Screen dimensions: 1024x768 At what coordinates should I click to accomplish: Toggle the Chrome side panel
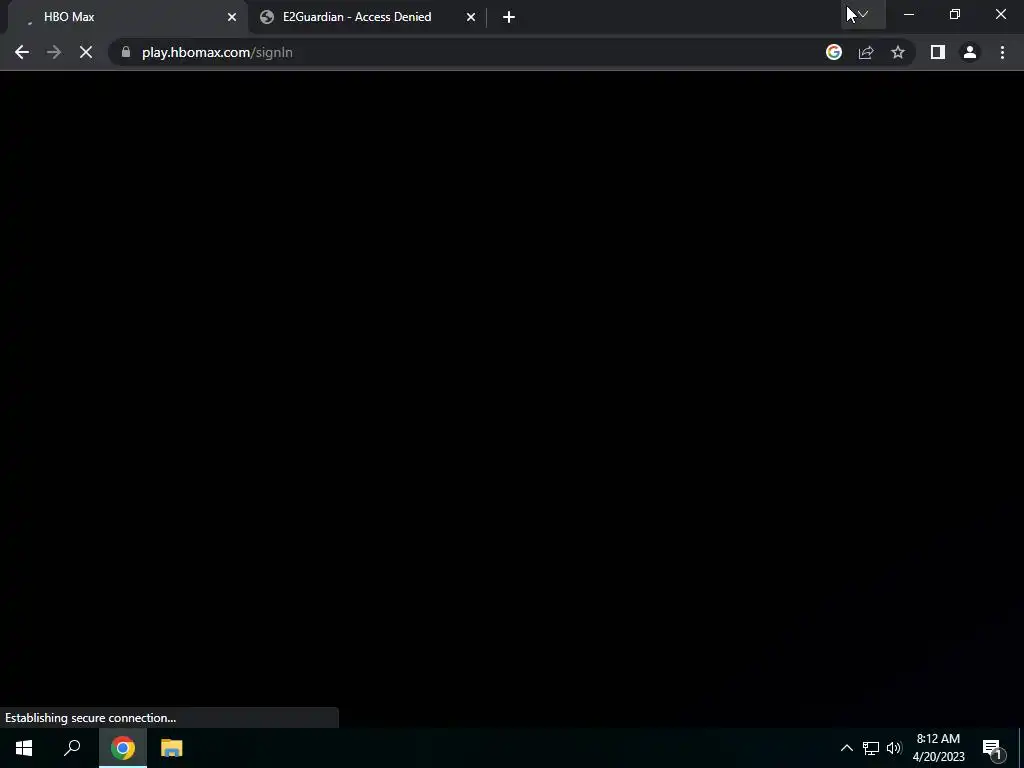938,52
